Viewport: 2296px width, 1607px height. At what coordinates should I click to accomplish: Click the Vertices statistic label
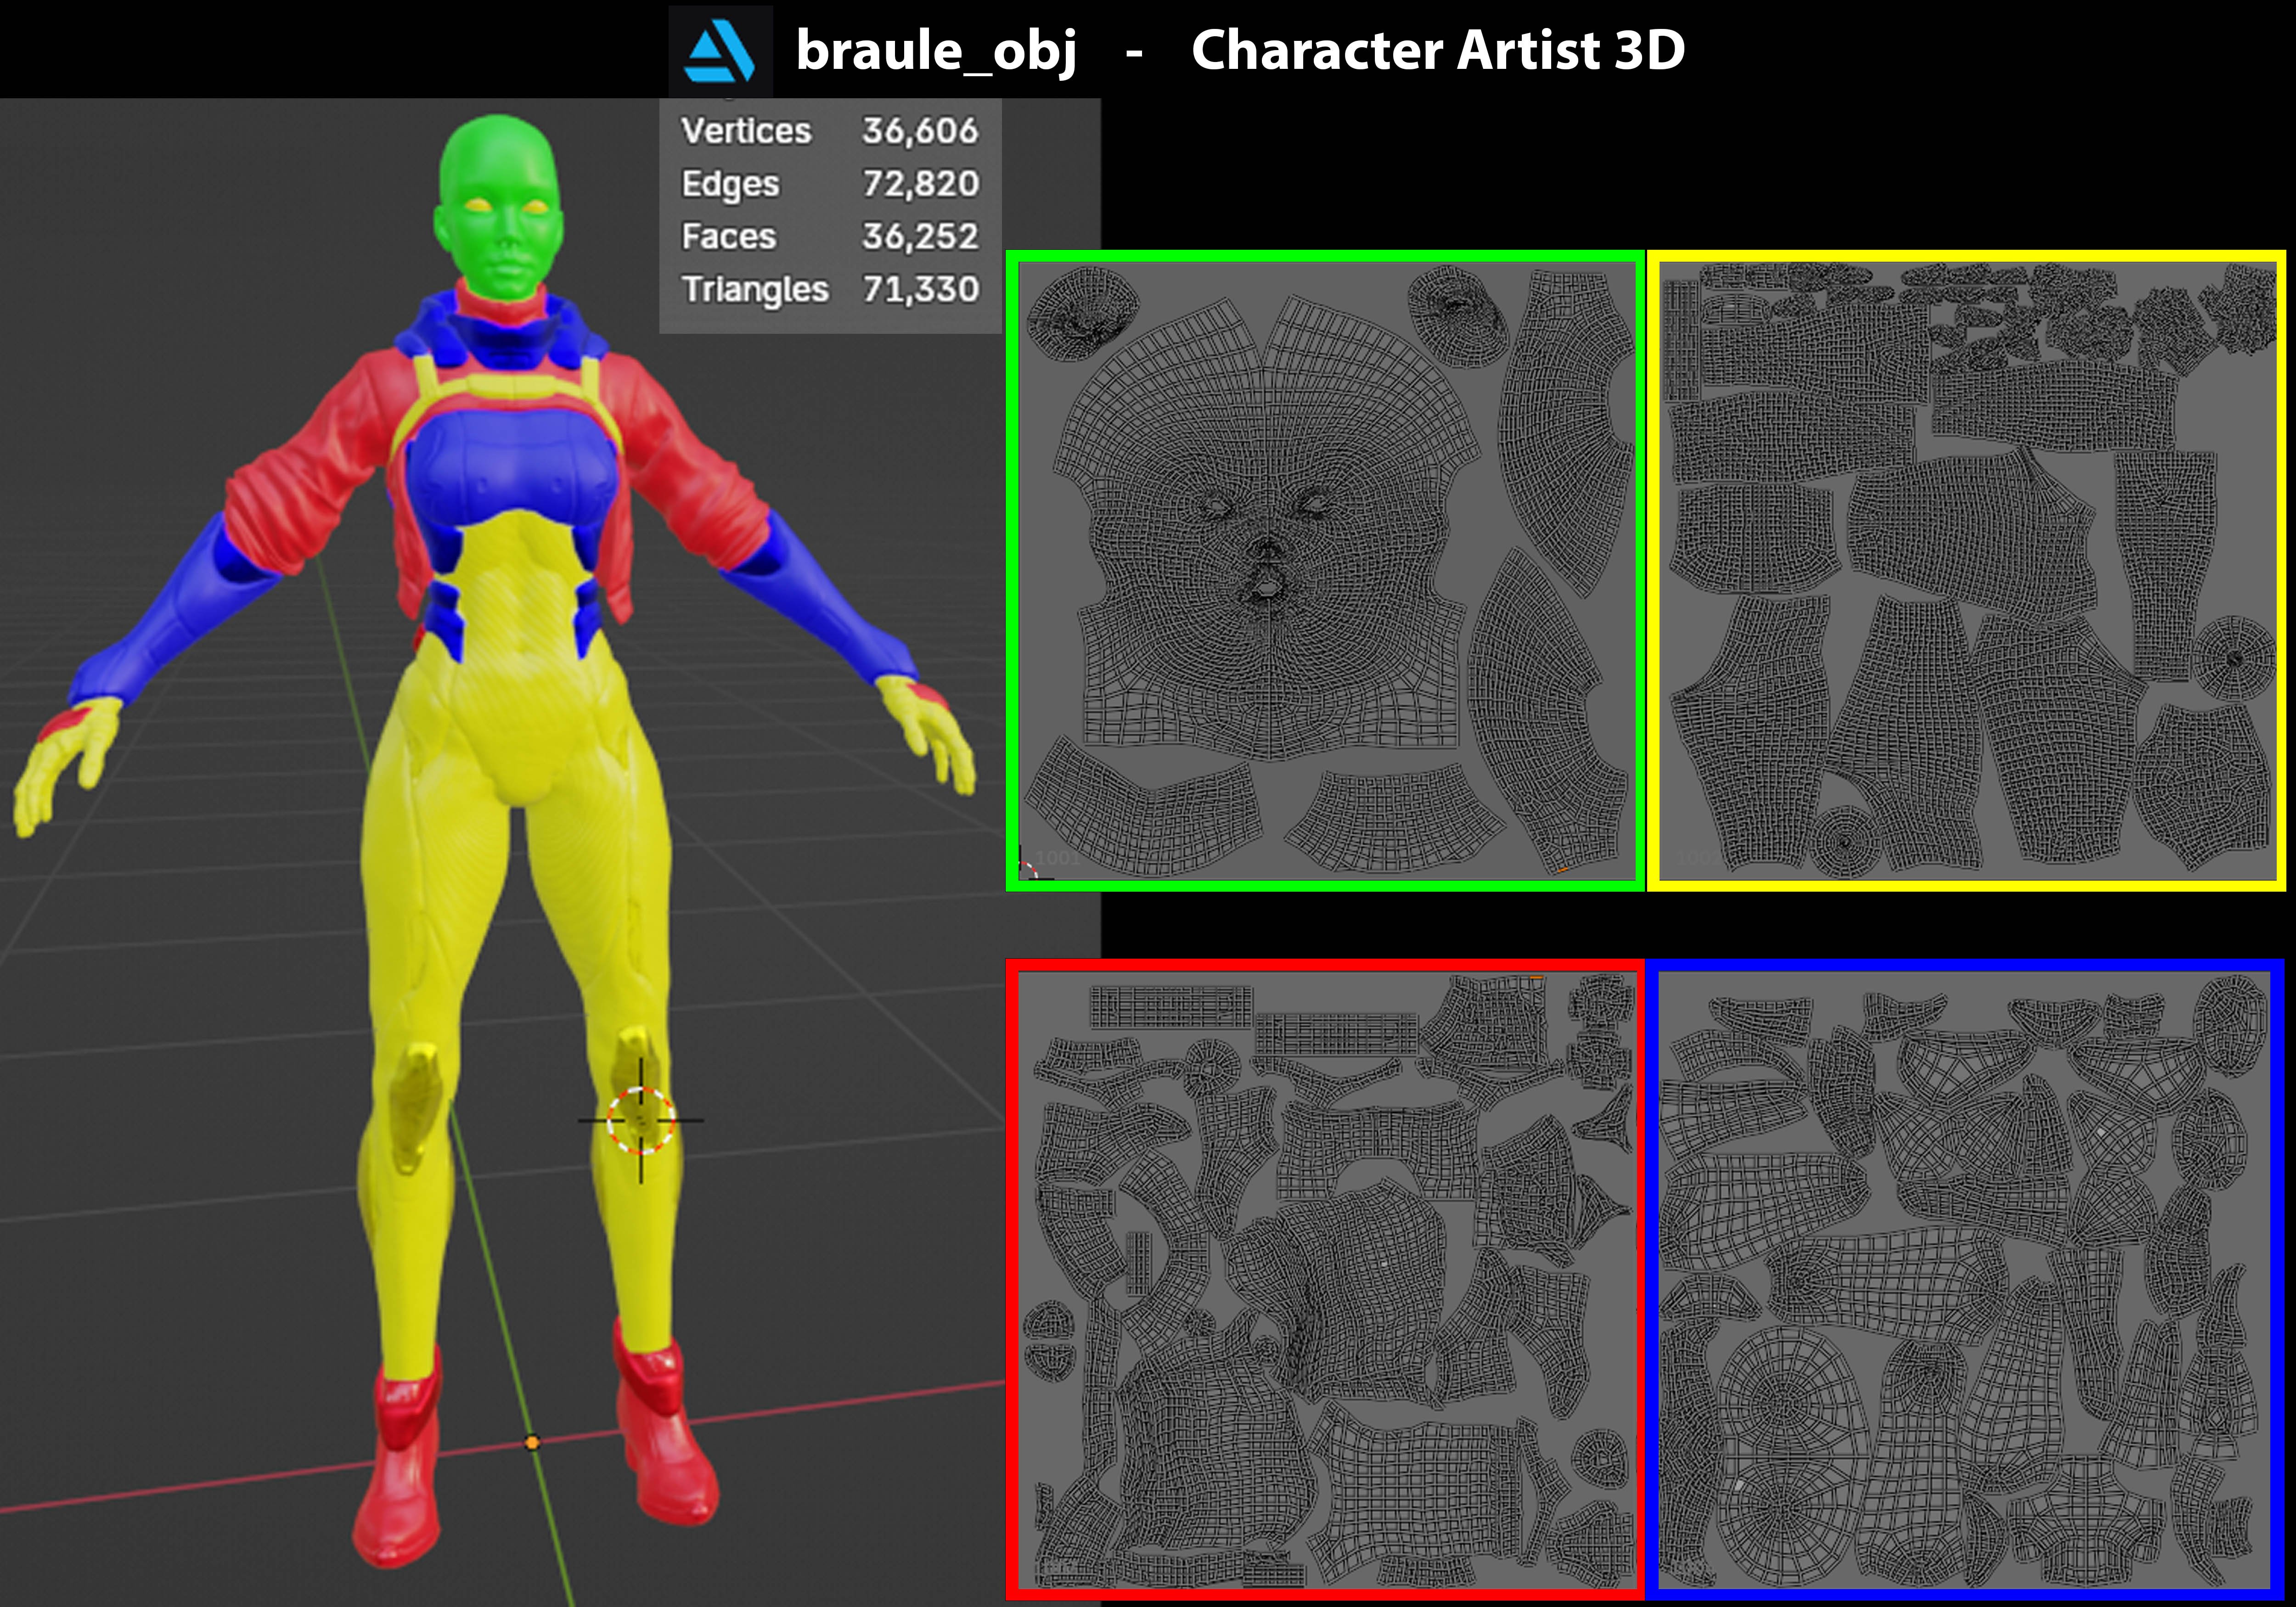point(746,131)
